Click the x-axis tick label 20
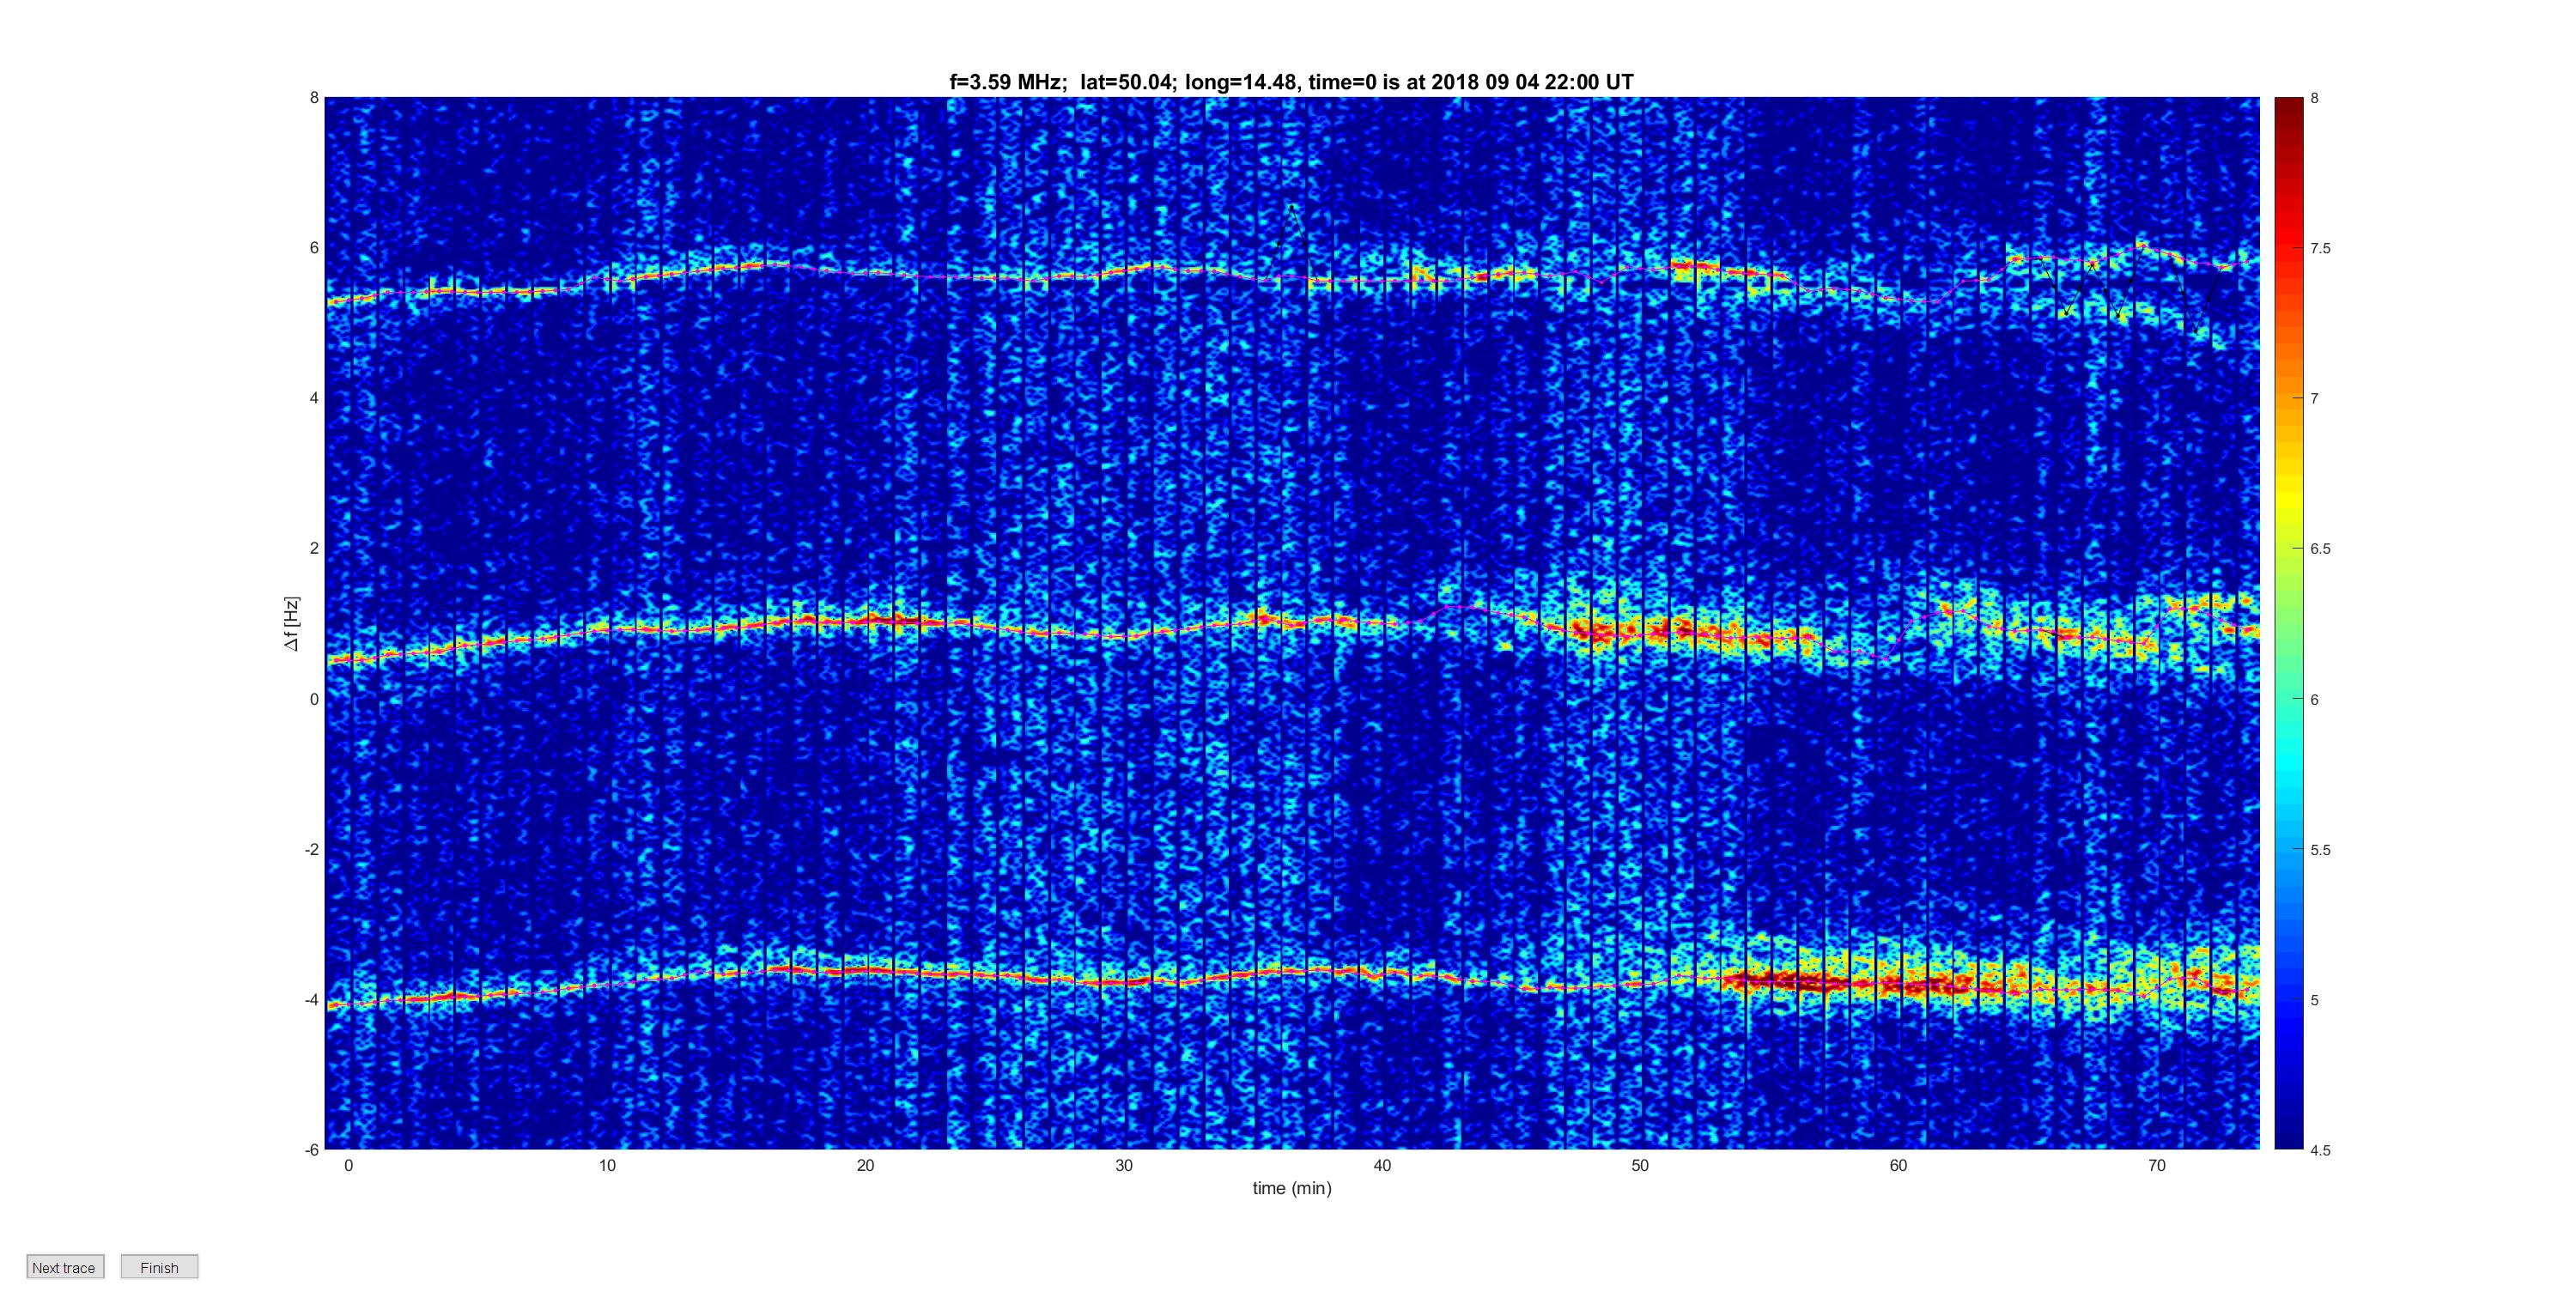 point(865,1165)
